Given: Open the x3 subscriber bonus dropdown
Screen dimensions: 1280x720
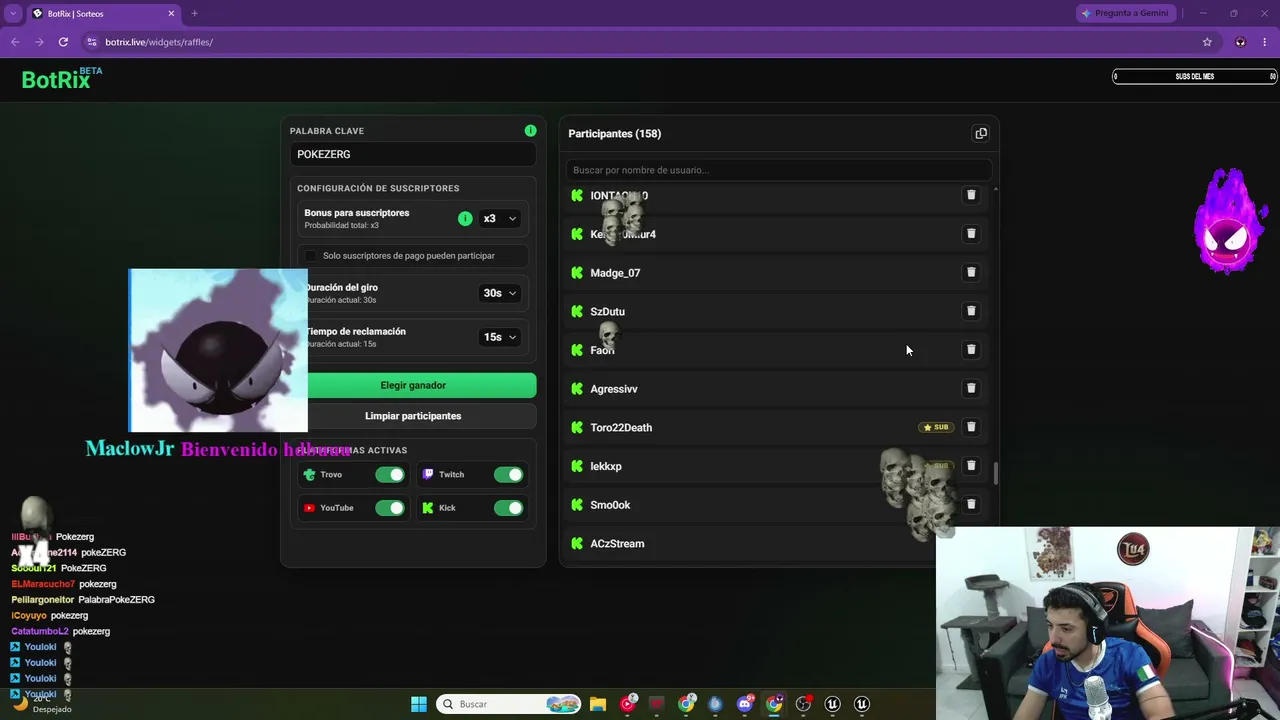Looking at the screenshot, I should pyautogui.click(x=499, y=218).
